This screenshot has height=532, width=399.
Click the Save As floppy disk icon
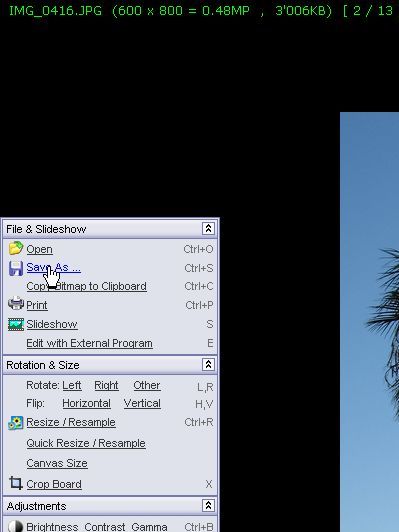(x=16, y=268)
